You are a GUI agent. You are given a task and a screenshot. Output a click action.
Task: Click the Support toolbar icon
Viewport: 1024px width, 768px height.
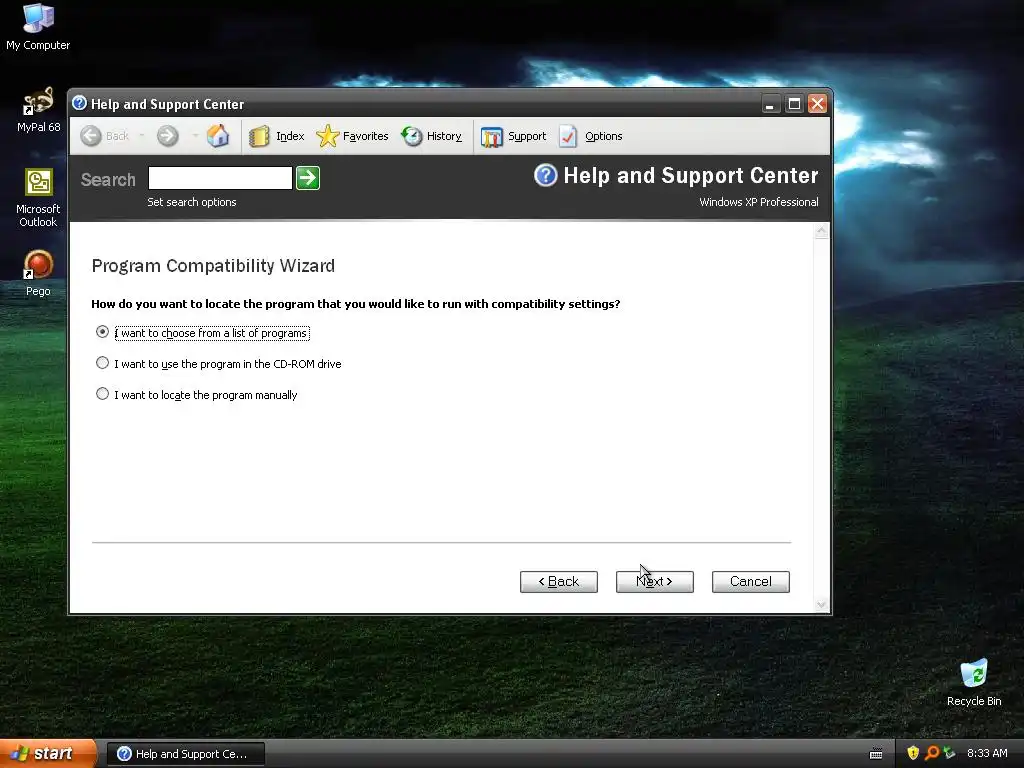tap(492, 136)
